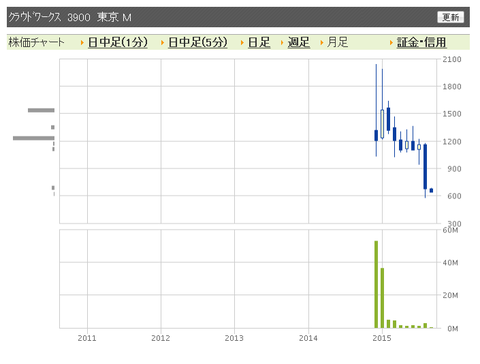
Task: Click the 2013 label on time axis
Action: [234, 338]
